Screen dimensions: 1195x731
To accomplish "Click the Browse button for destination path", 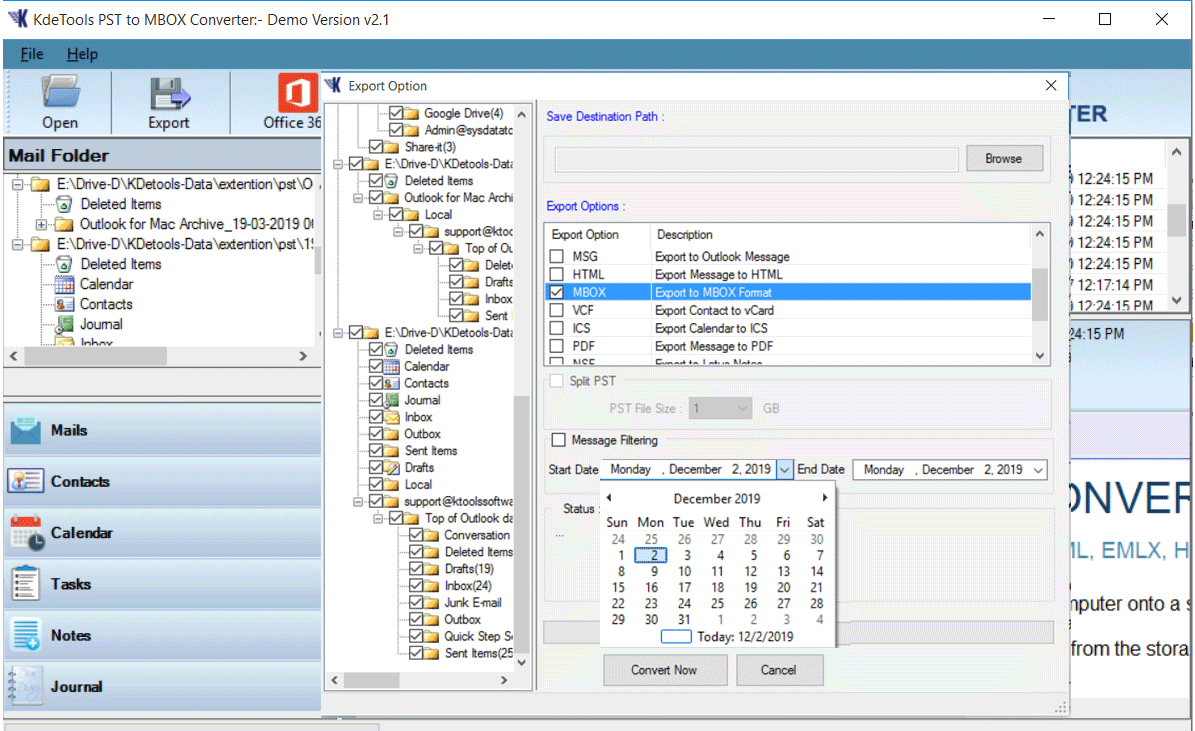I will point(1004,157).
